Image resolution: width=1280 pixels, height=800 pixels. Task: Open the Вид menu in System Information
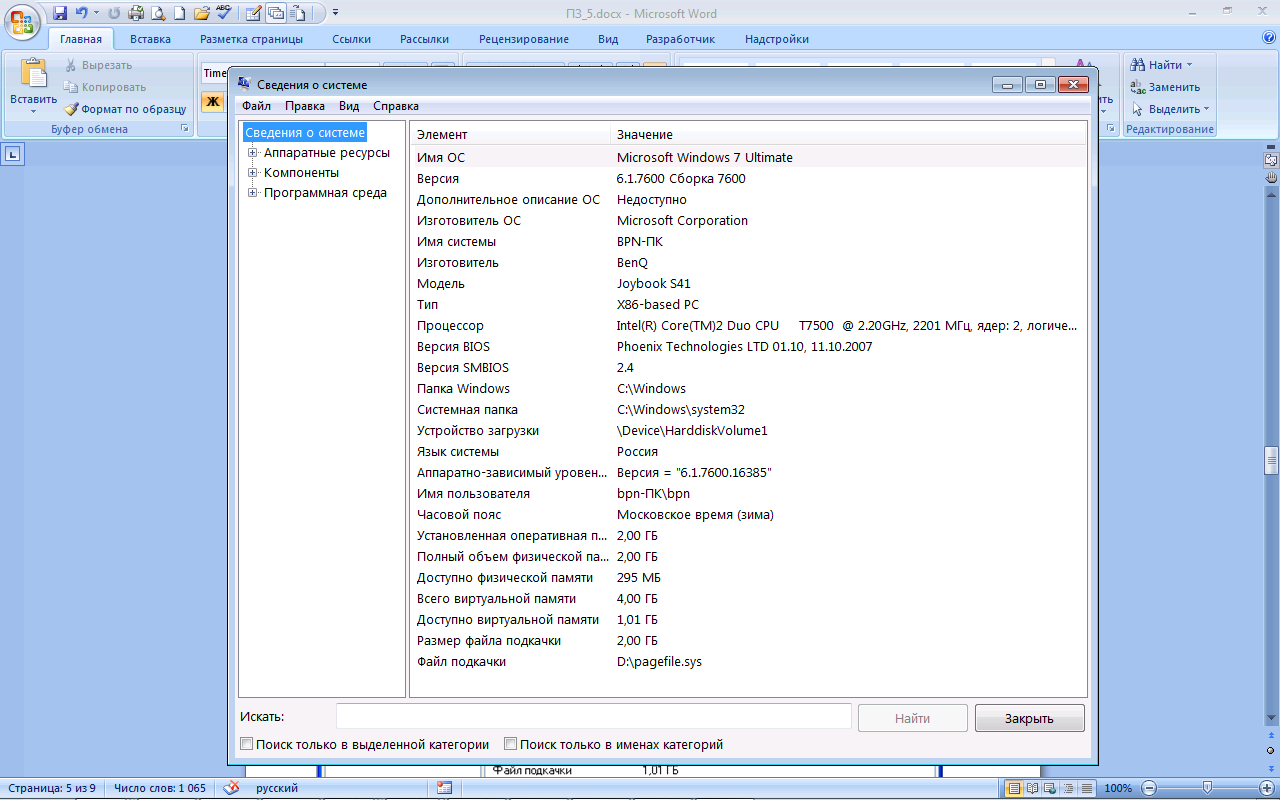click(349, 106)
